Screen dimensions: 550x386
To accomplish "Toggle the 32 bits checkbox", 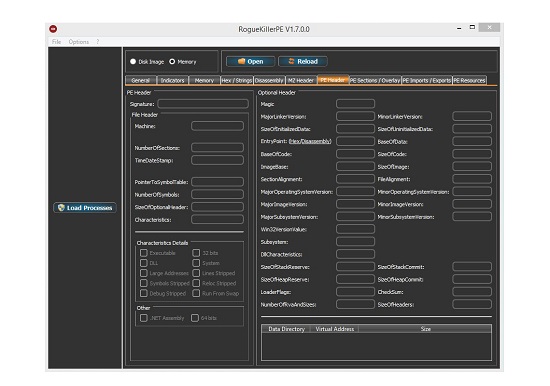I will pos(196,253).
